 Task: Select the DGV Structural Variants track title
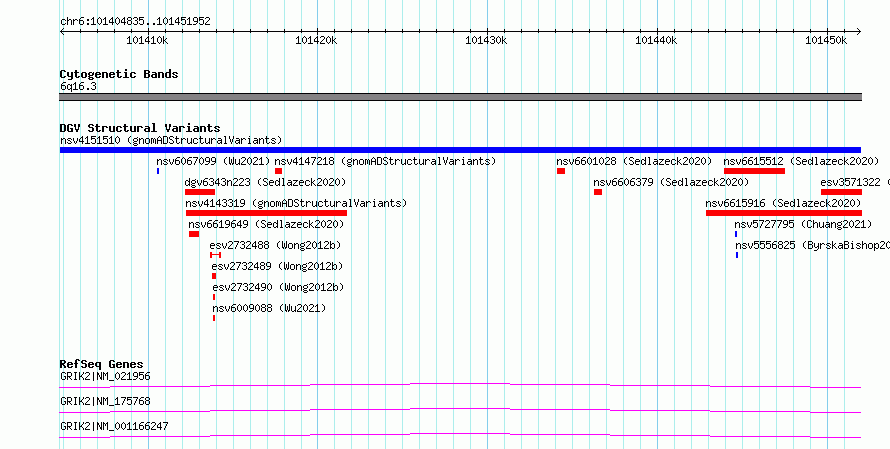click(x=140, y=128)
